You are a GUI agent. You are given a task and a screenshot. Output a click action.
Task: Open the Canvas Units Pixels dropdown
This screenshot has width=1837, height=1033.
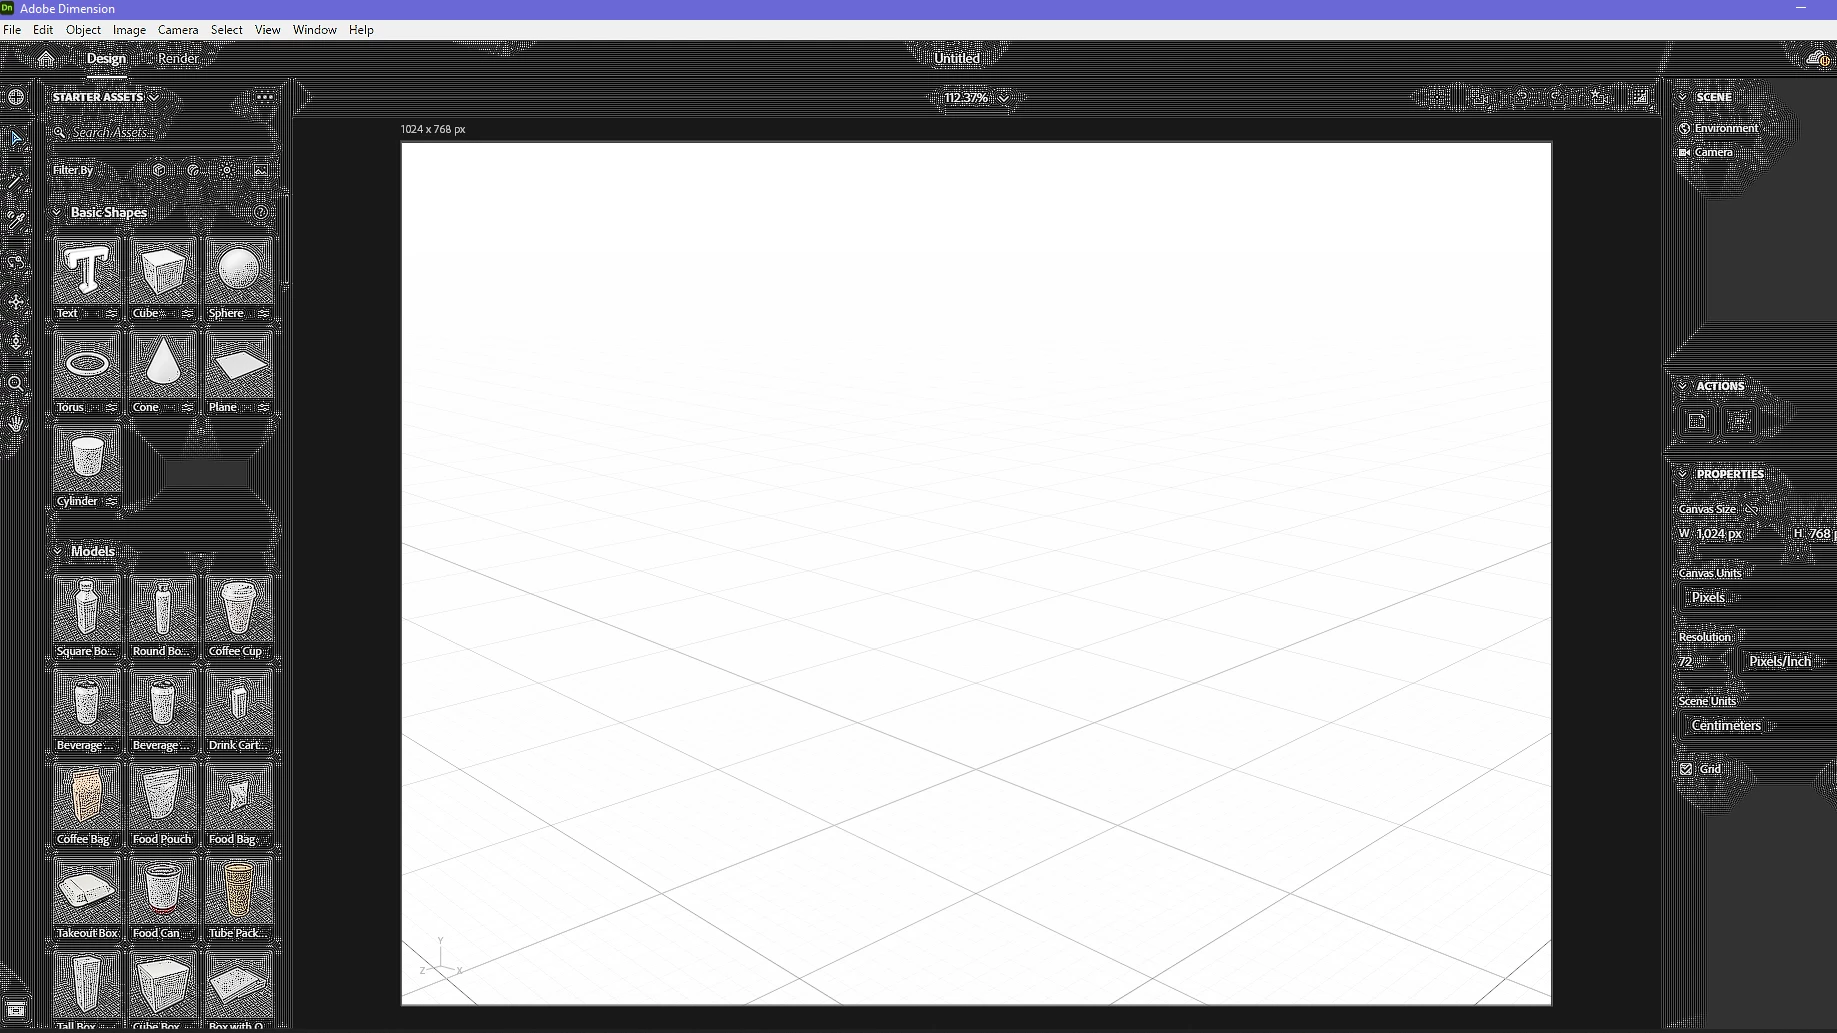coord(1757,597)
